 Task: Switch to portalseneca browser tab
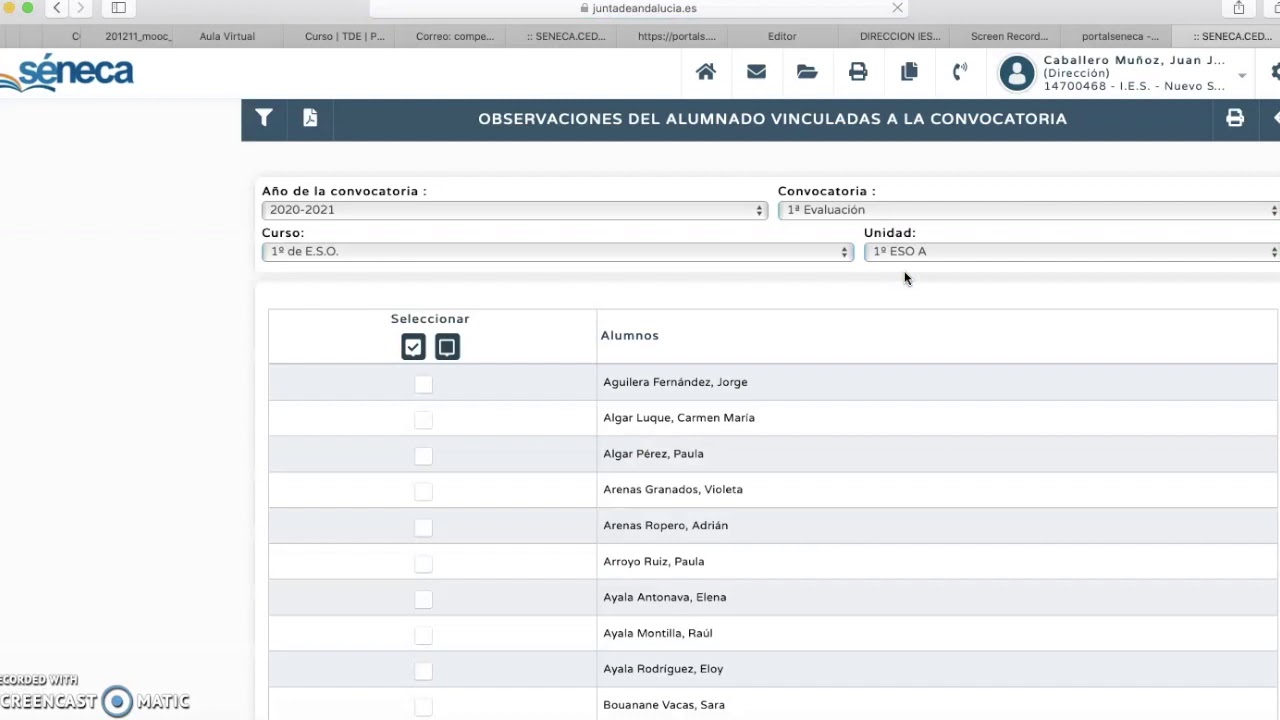coord(1120,36)
